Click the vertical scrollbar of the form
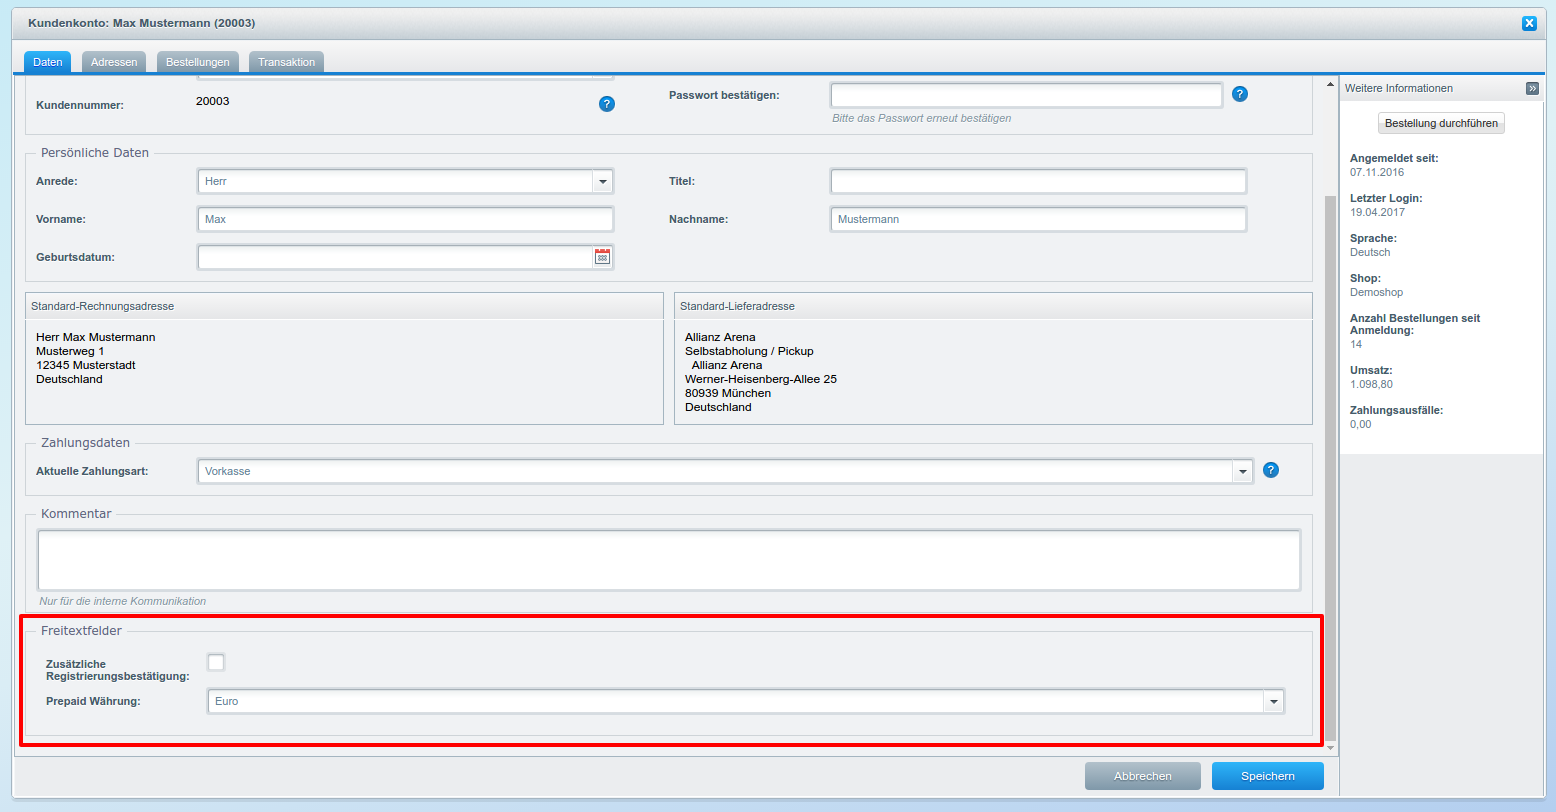 (1330, 450)
